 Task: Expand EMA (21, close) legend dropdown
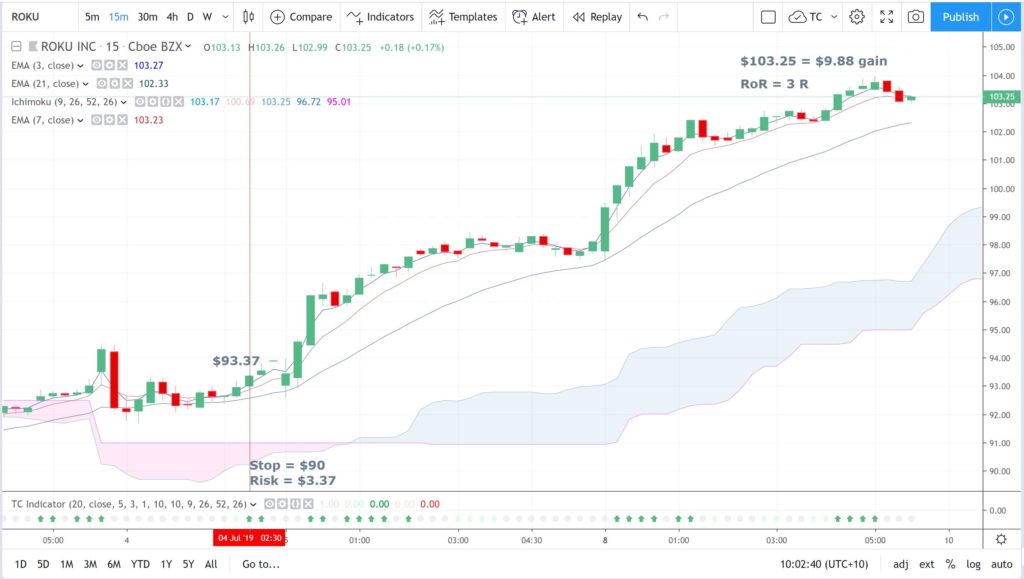pyautogui.click(x=86, y=84)
